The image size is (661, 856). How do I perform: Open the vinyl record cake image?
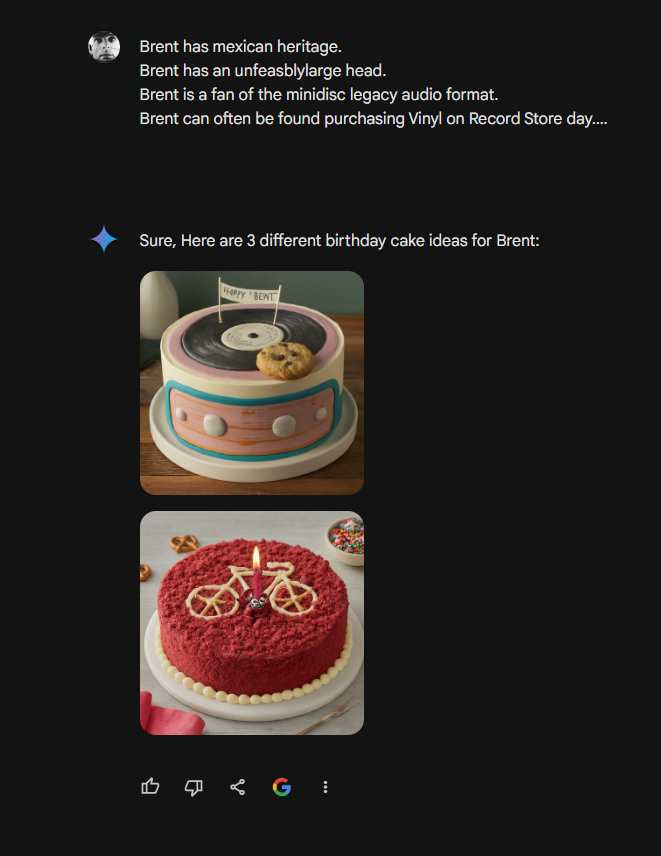[252, 383]
